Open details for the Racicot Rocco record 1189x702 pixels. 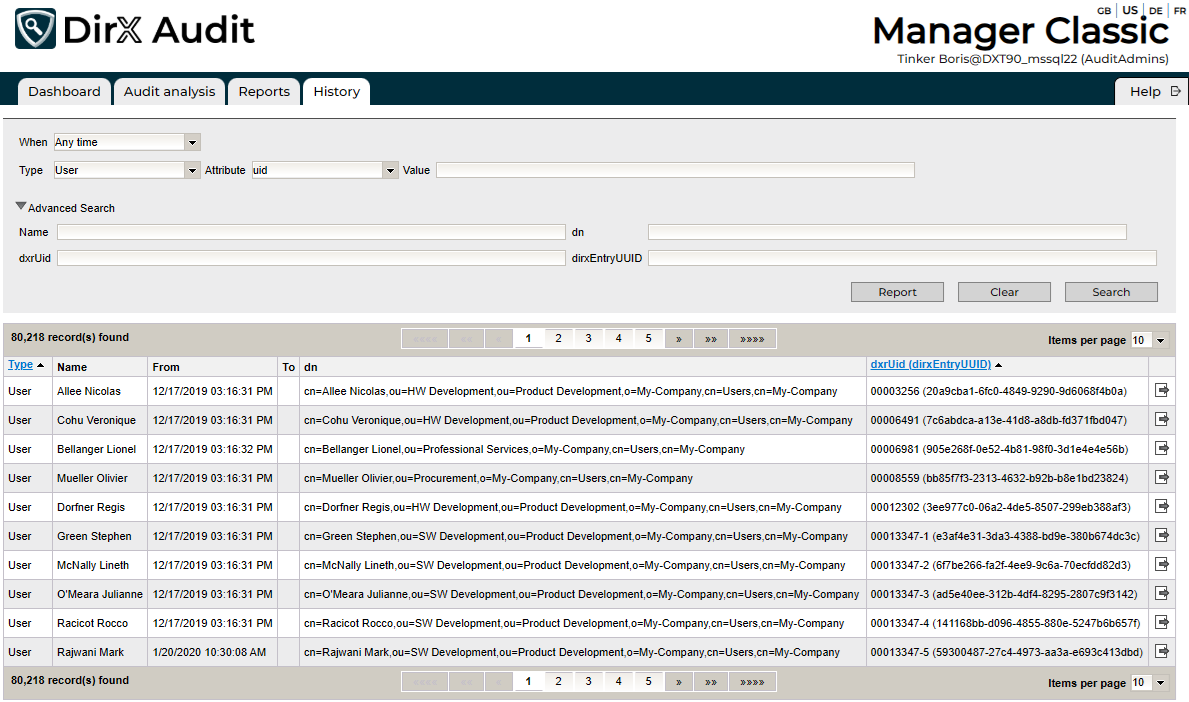pos(1161,622)
